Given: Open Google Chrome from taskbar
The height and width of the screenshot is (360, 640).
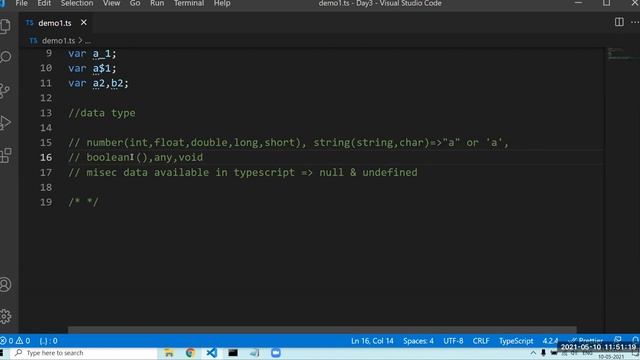Looking at the screenshot, I should pyautogui.click(x=190, y=353).
